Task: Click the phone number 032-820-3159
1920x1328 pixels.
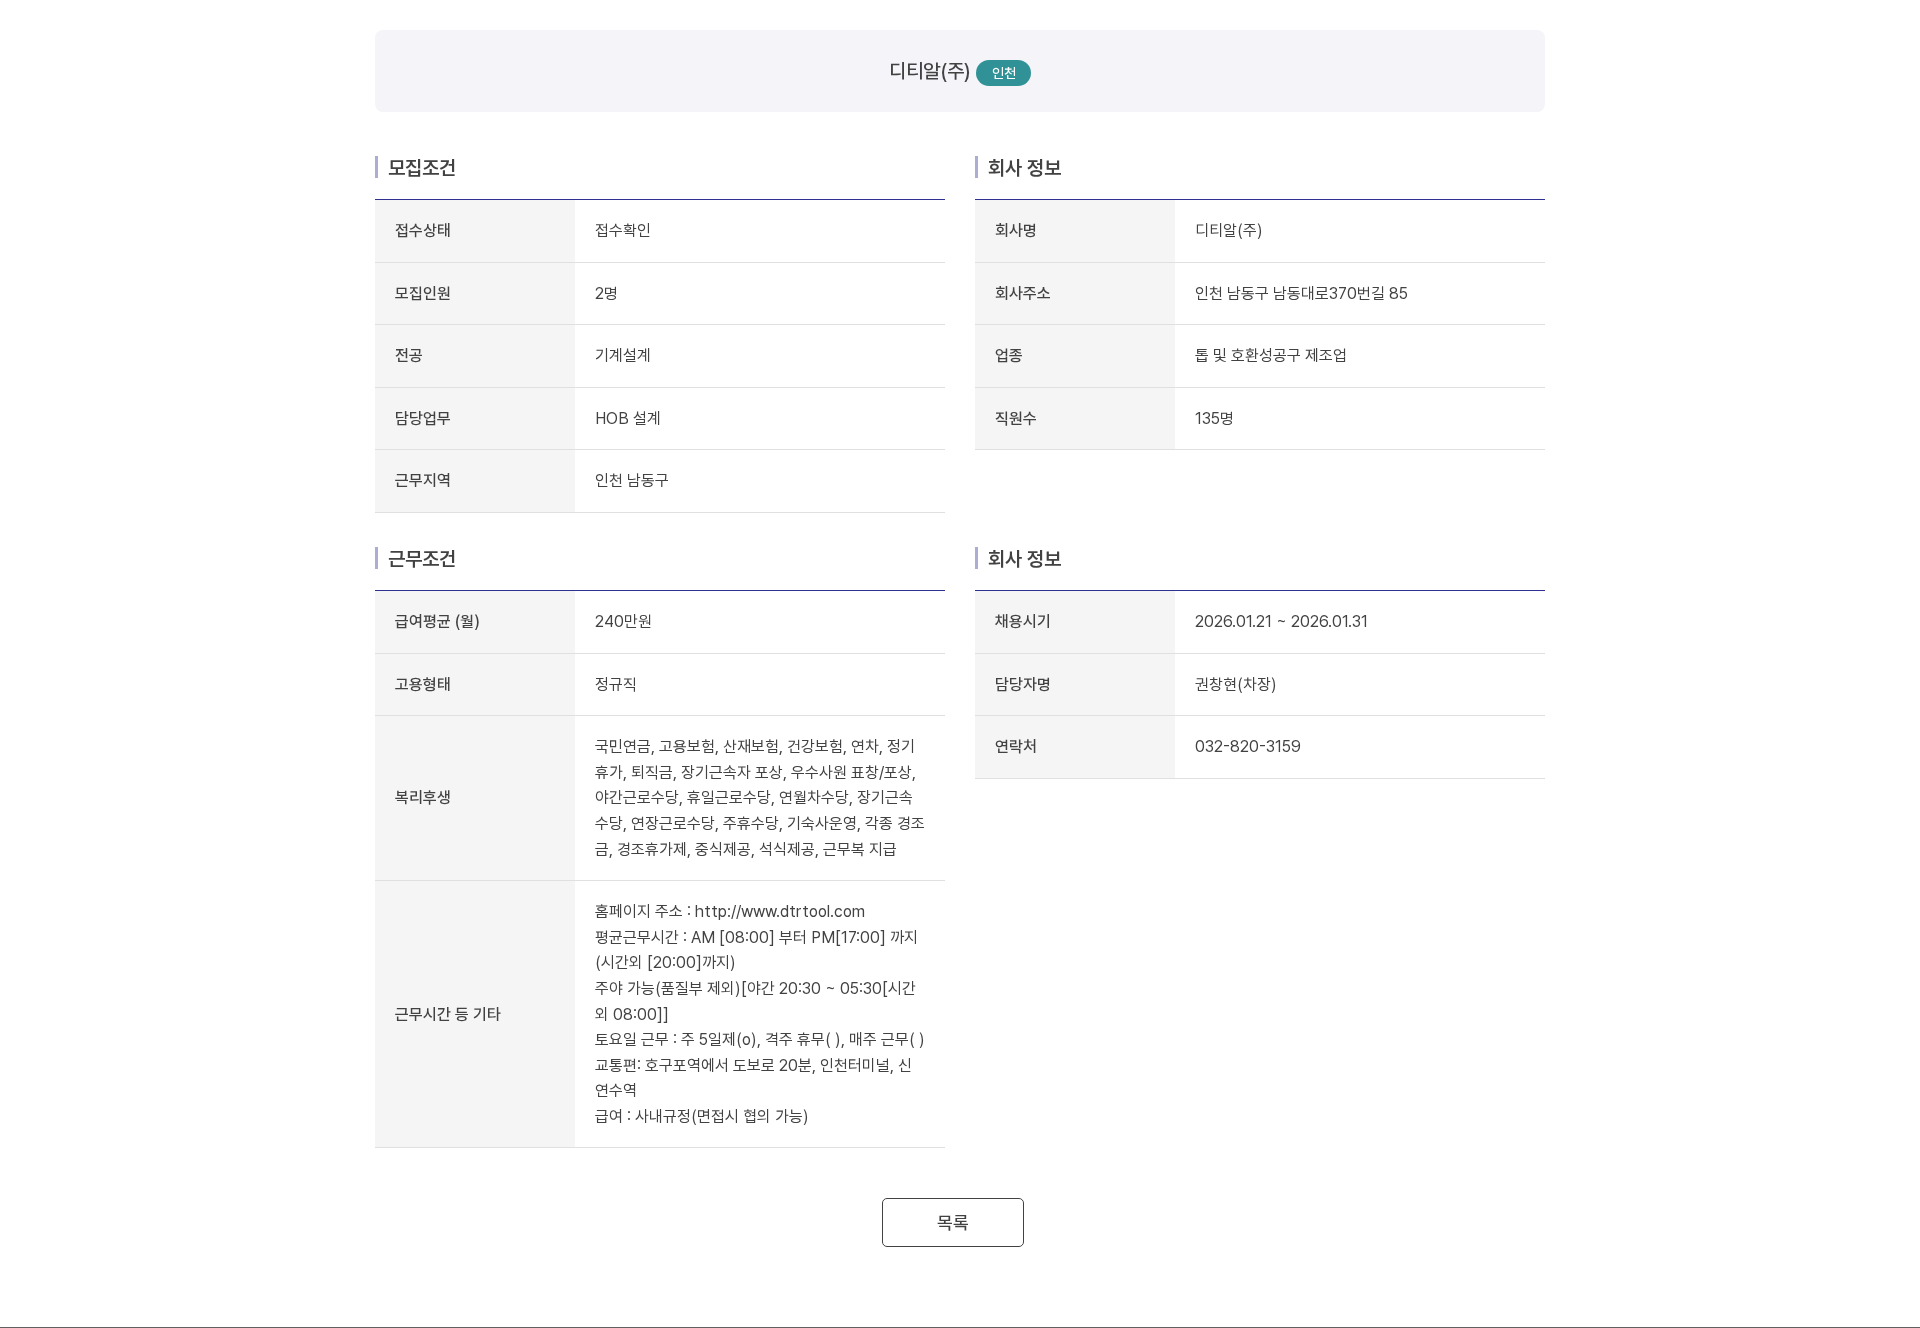Action: tap(1247, 746)
